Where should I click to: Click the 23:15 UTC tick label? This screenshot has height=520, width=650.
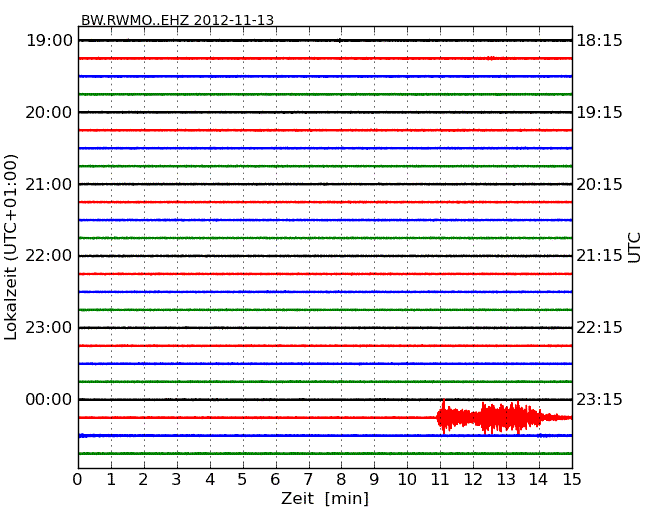coord(599,399)
